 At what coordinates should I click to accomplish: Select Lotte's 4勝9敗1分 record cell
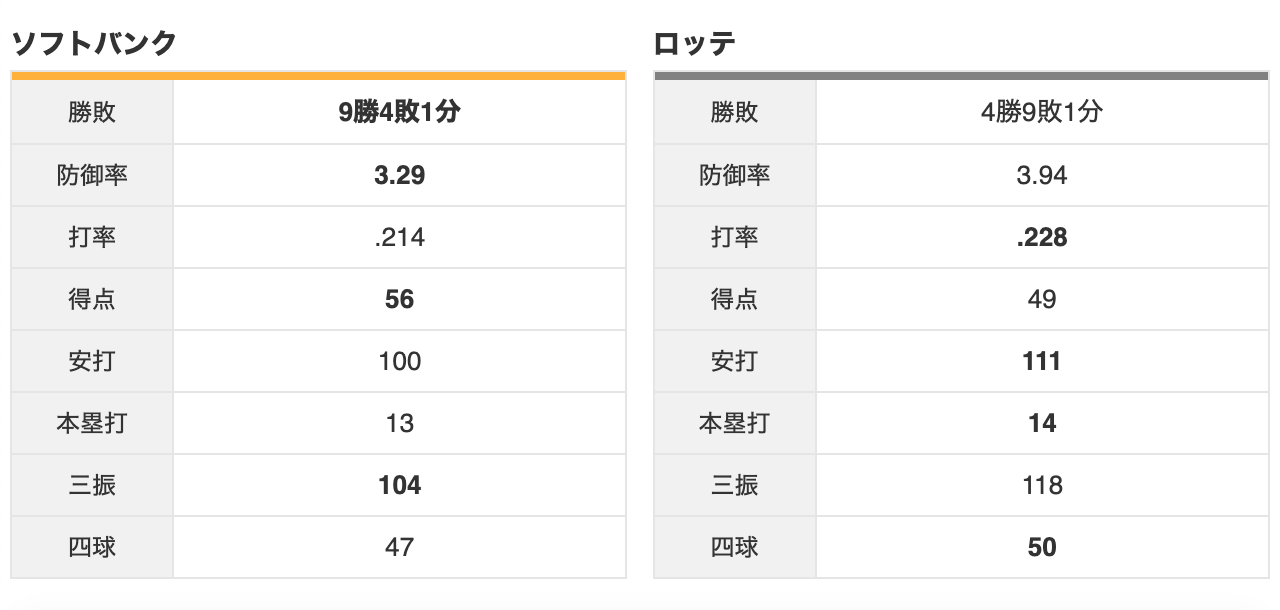click(x=1042, y=113)
